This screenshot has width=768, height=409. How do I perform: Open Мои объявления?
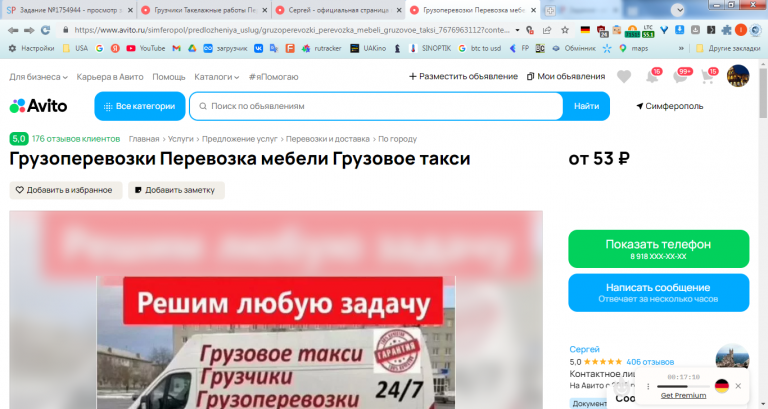(566, 76)
